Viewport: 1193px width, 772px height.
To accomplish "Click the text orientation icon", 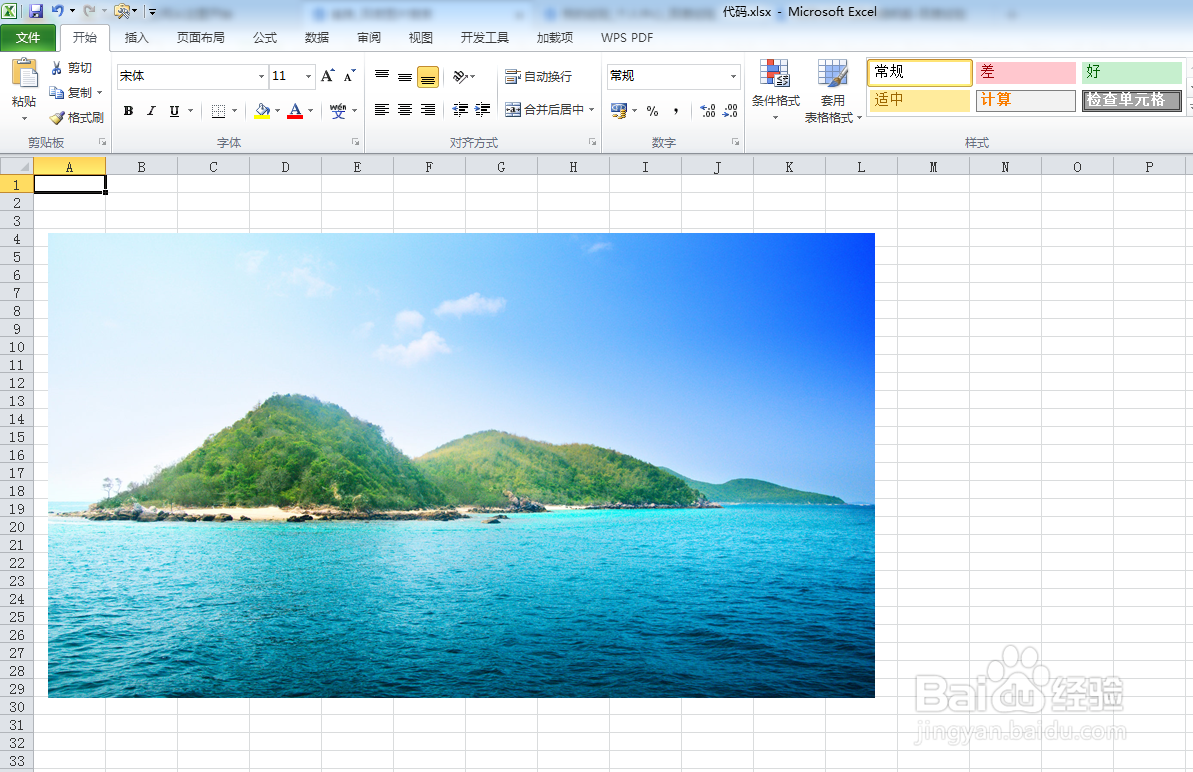I will pyautogui.click(x=460, y=76).
